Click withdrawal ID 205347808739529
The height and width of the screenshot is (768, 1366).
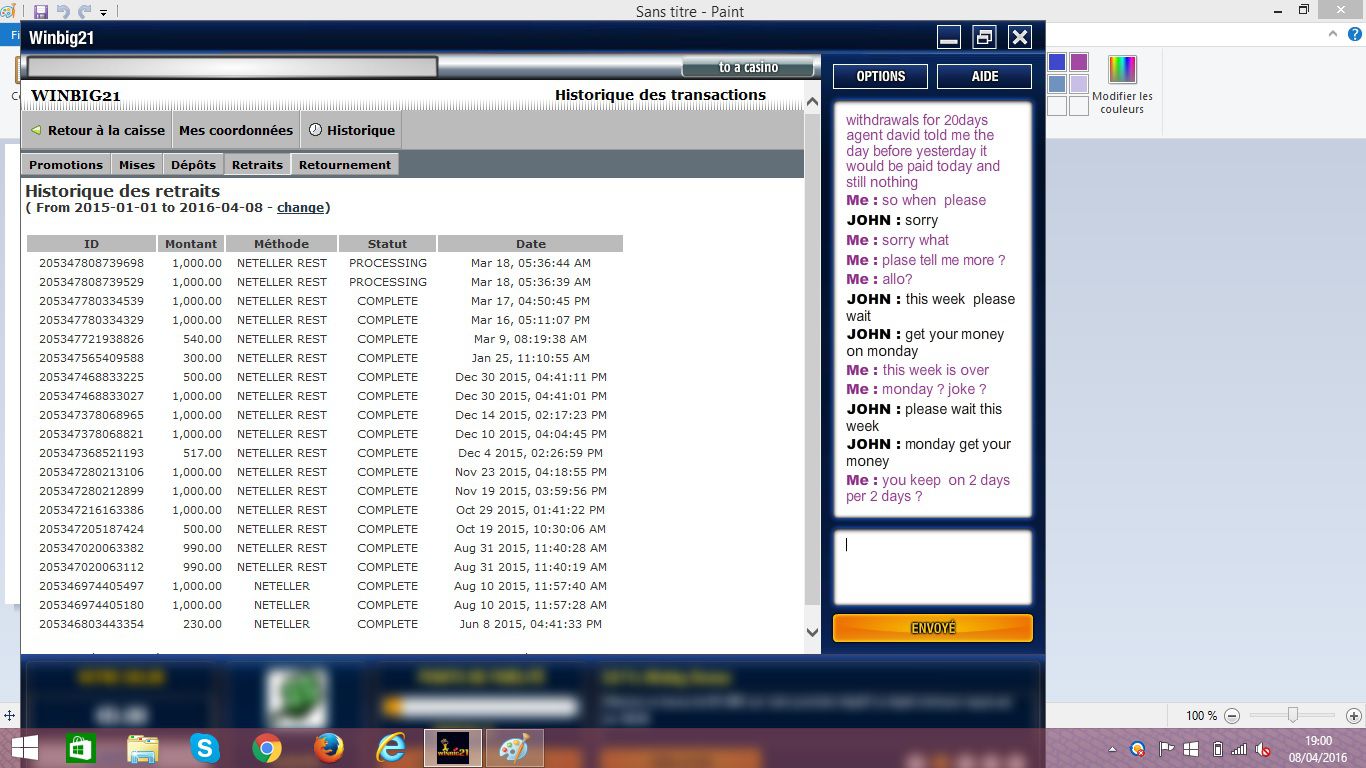(91, 282)
